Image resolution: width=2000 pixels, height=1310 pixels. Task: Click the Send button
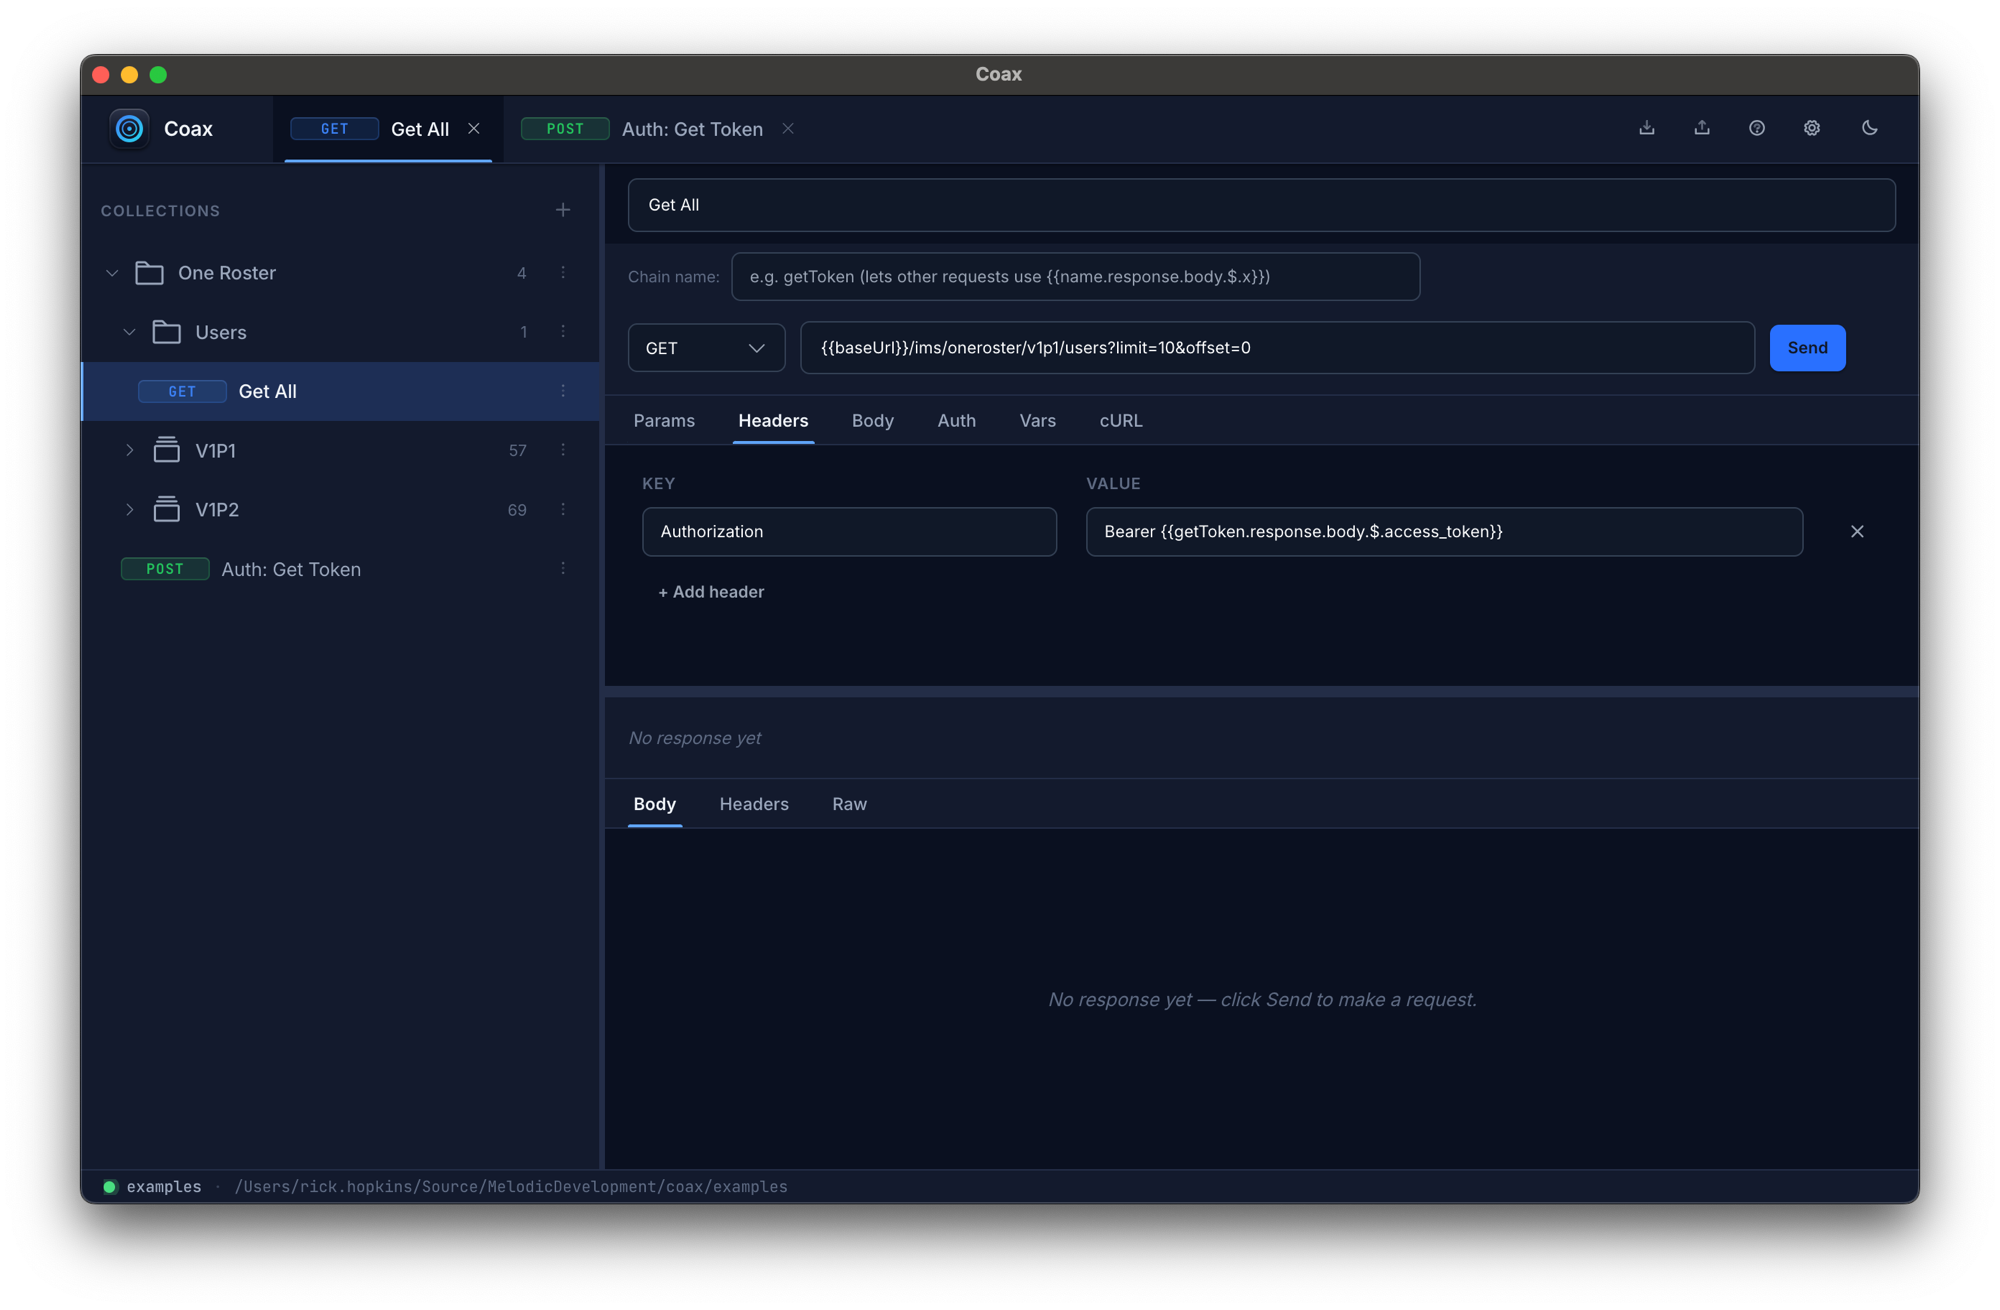(1808, 348)
